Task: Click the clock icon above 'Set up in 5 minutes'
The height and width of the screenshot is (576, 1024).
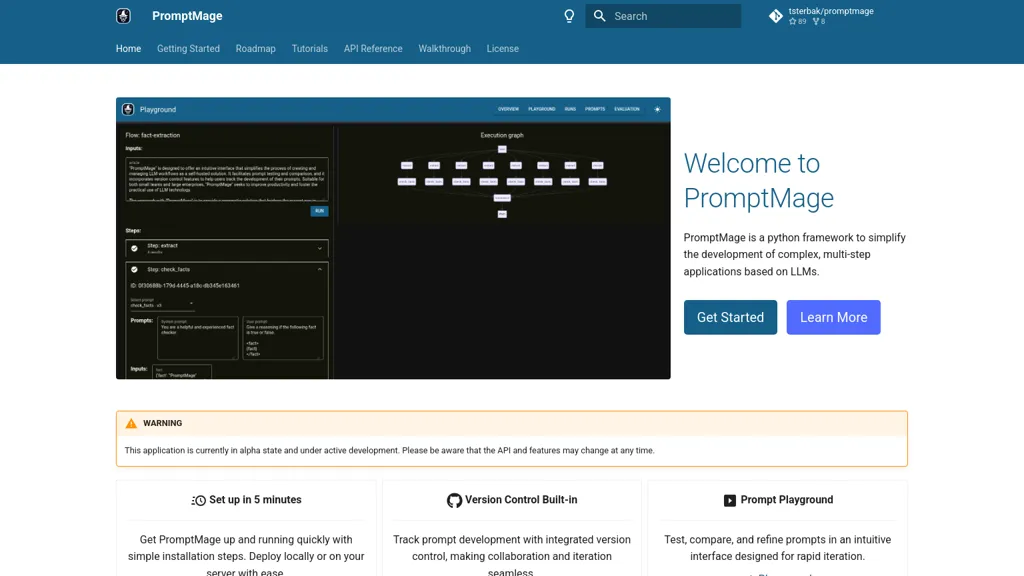Action: 198,500
